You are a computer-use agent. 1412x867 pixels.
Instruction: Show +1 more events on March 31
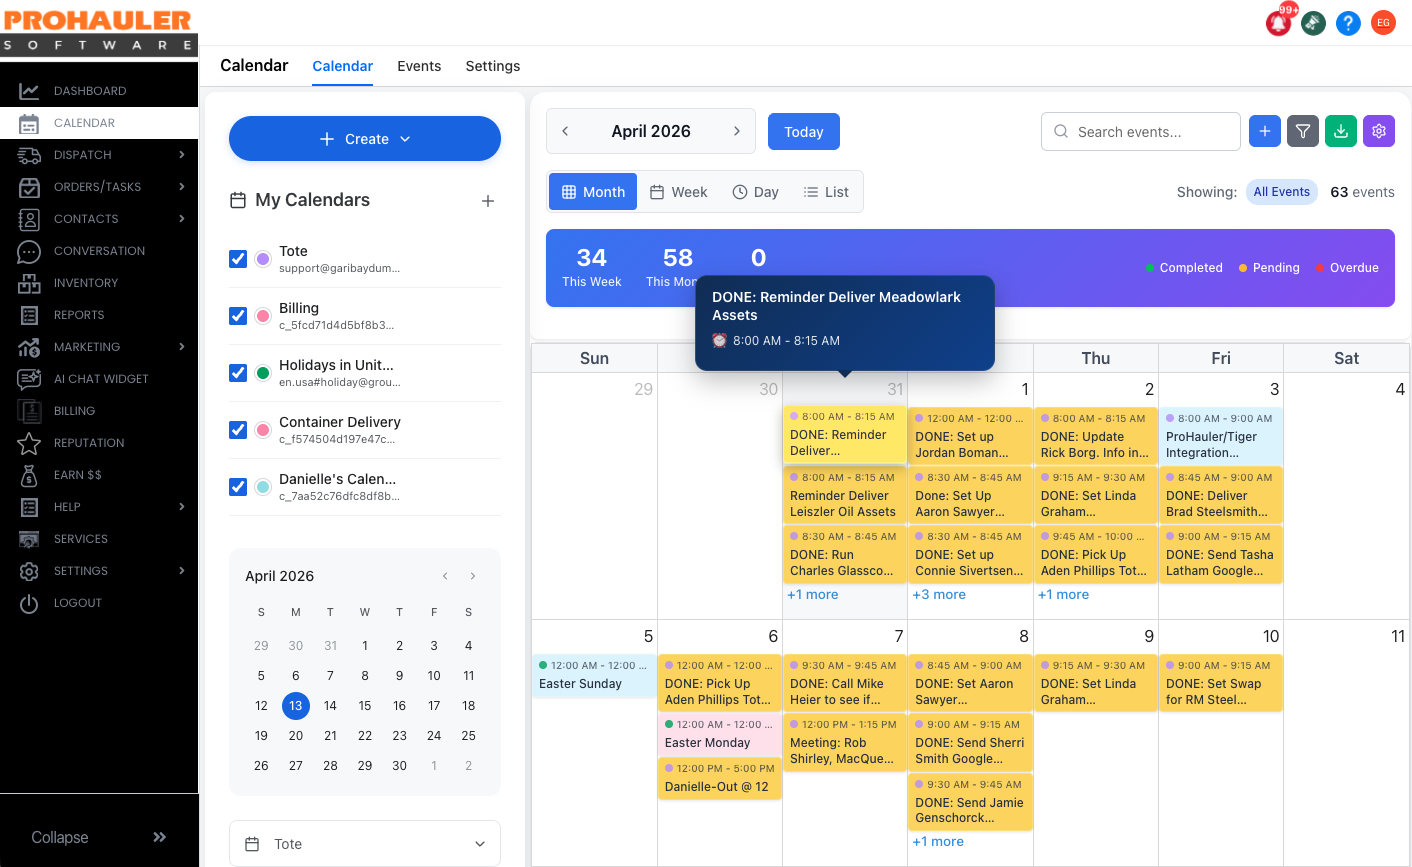[813, 594]
